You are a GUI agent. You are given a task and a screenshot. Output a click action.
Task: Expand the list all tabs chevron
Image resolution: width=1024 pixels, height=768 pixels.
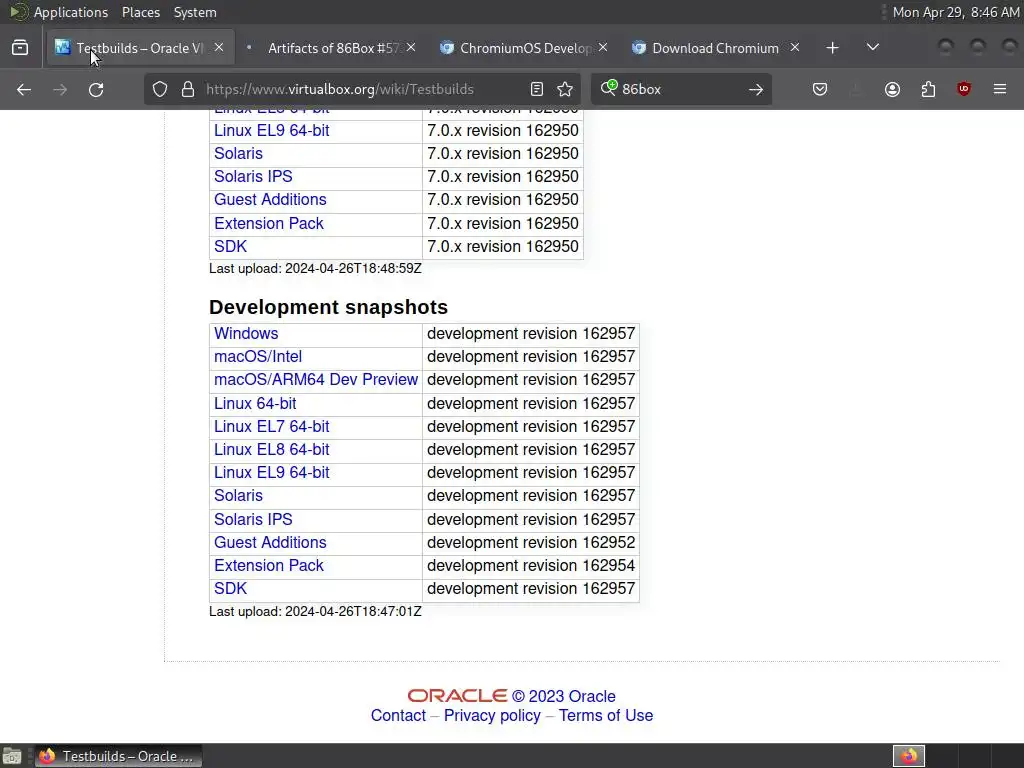(872, 48)
